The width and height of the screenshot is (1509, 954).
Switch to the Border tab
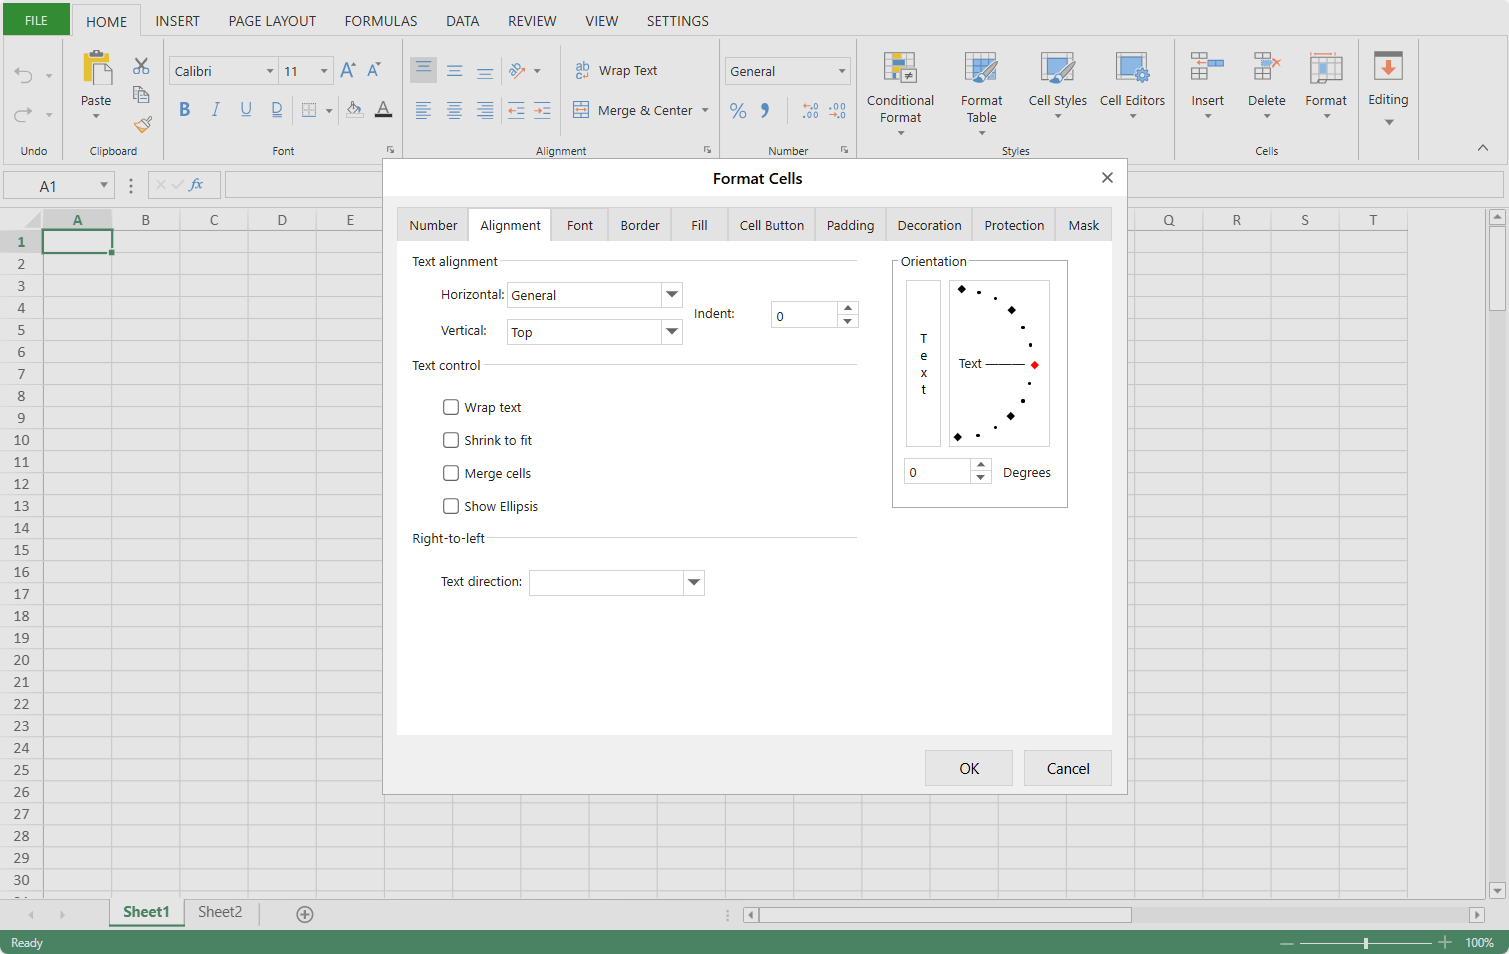640,226
